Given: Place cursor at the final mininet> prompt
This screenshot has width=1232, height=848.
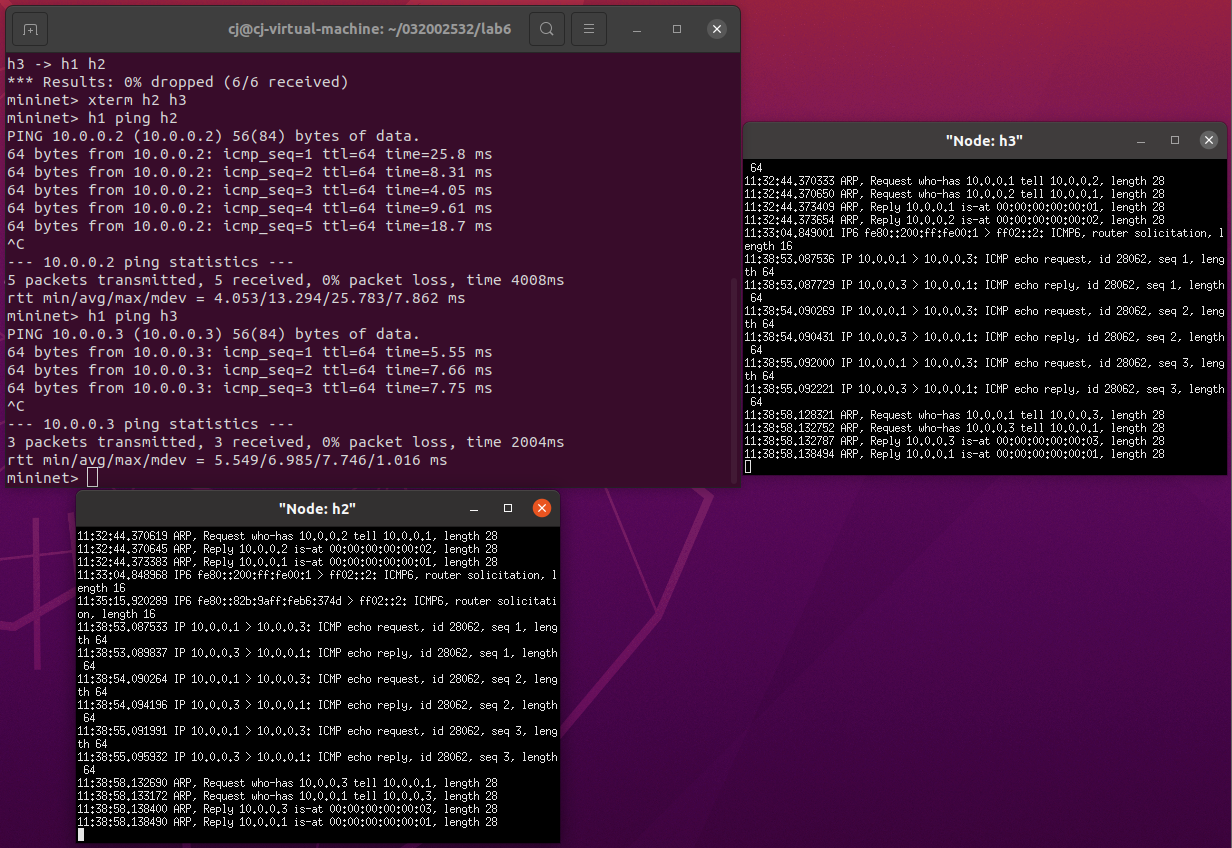Looking at the screenshot, I should [x=93, y=478].
